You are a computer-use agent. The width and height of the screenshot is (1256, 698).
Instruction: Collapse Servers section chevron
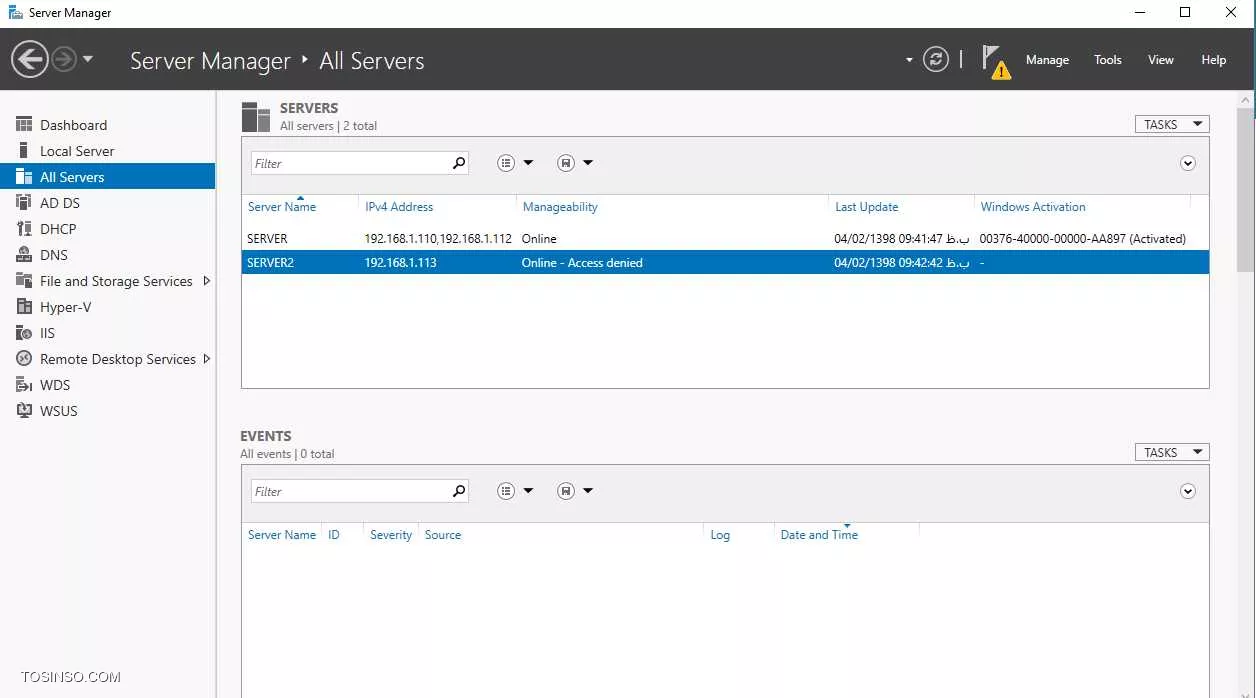tap(1188, 163)
